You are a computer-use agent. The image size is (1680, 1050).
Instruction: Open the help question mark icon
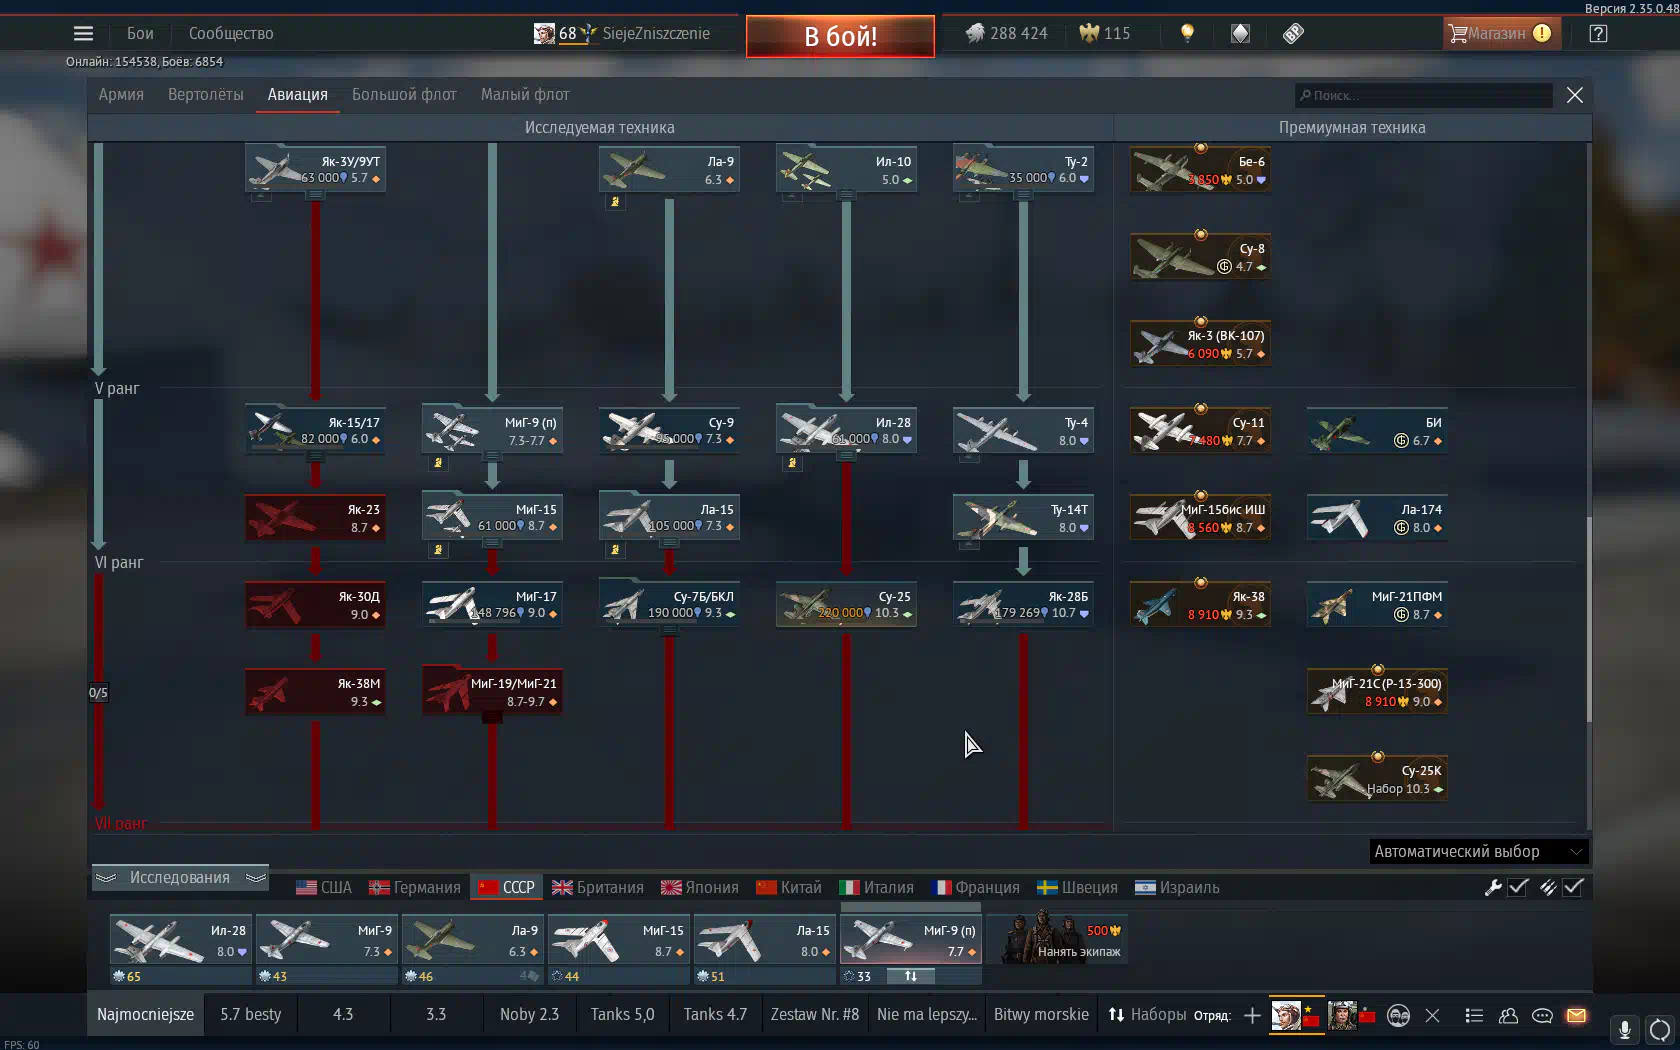(1598, 33)
